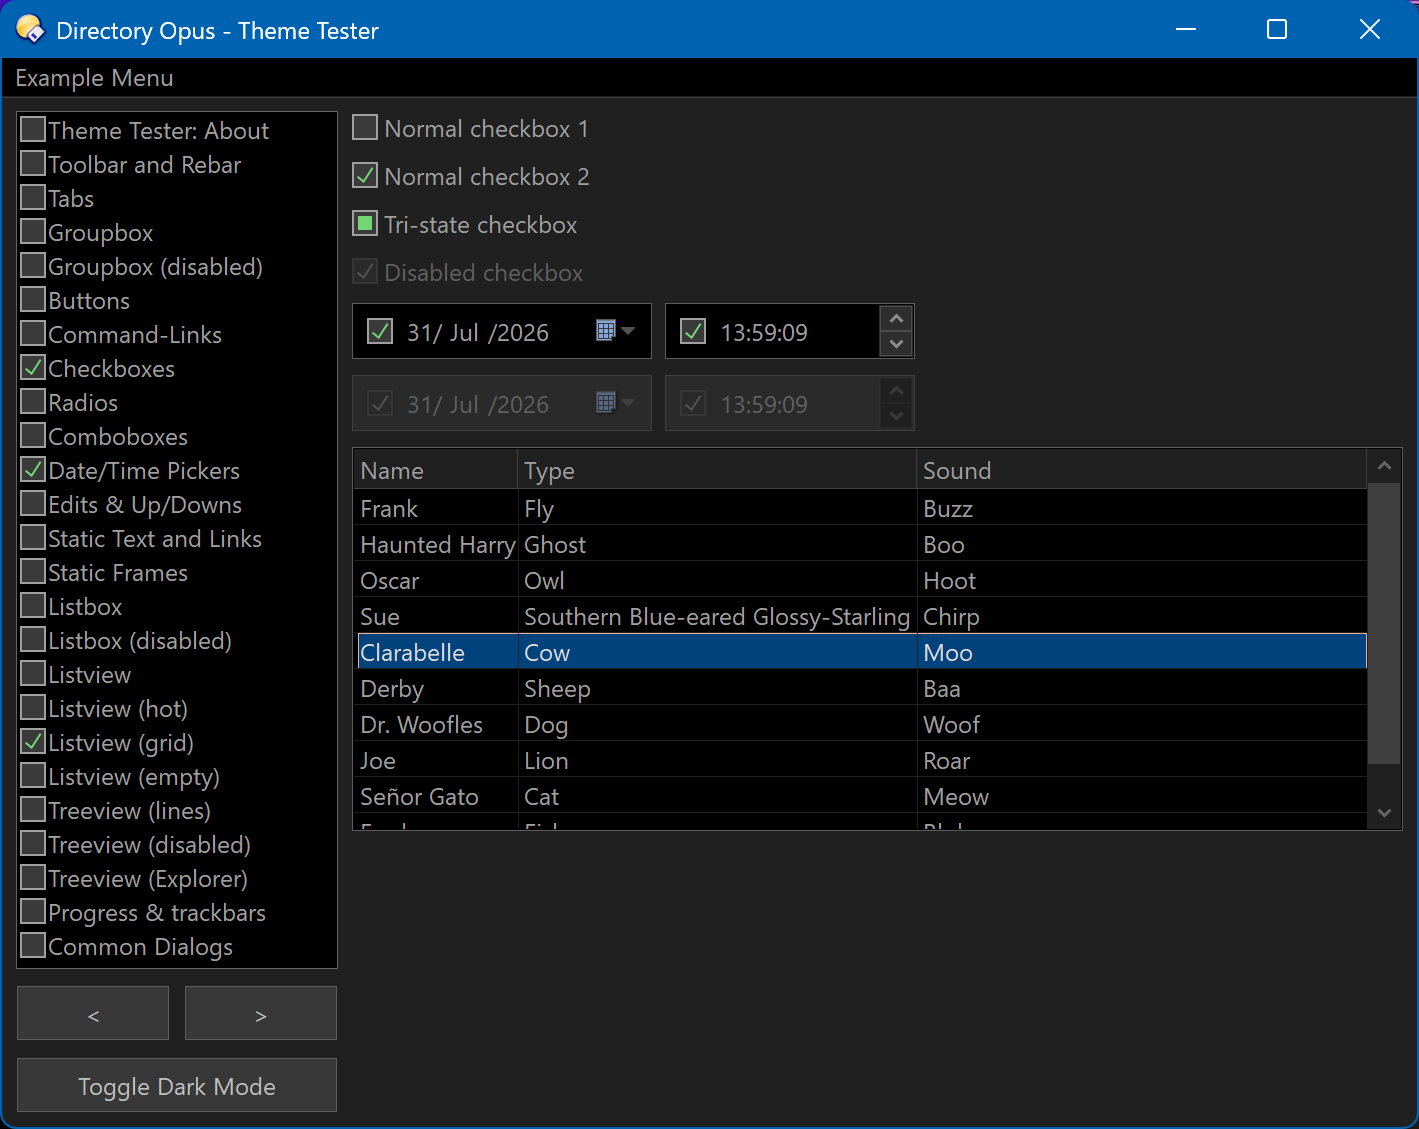Check the Treeview (lines) item
This screenshot has width=1419, height=1129.
click(x=33, y=810)
